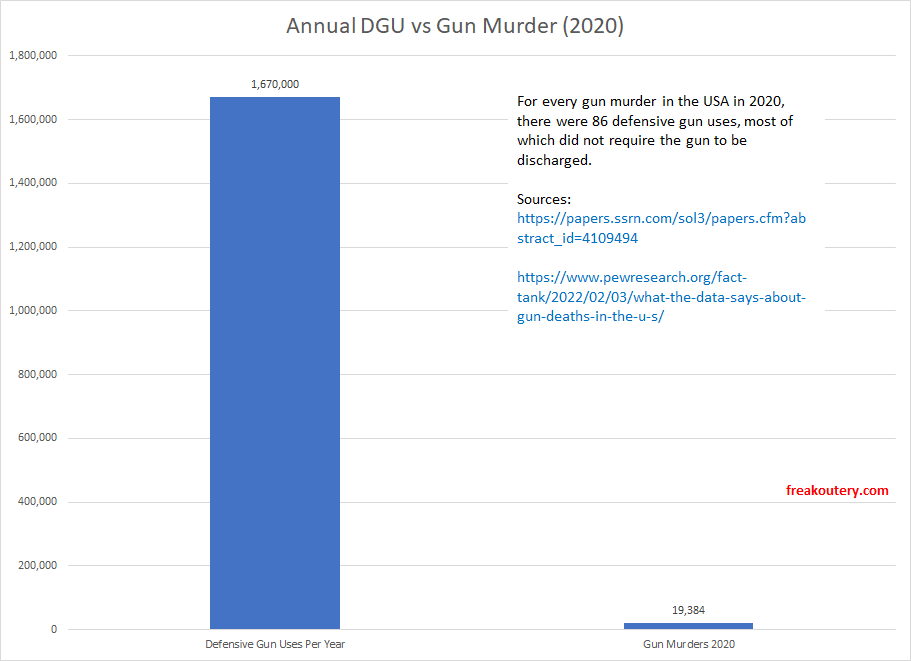Click the freakoutery.com watermark
The width and height of the screenshot is (911, 661).
coord(836,490)
